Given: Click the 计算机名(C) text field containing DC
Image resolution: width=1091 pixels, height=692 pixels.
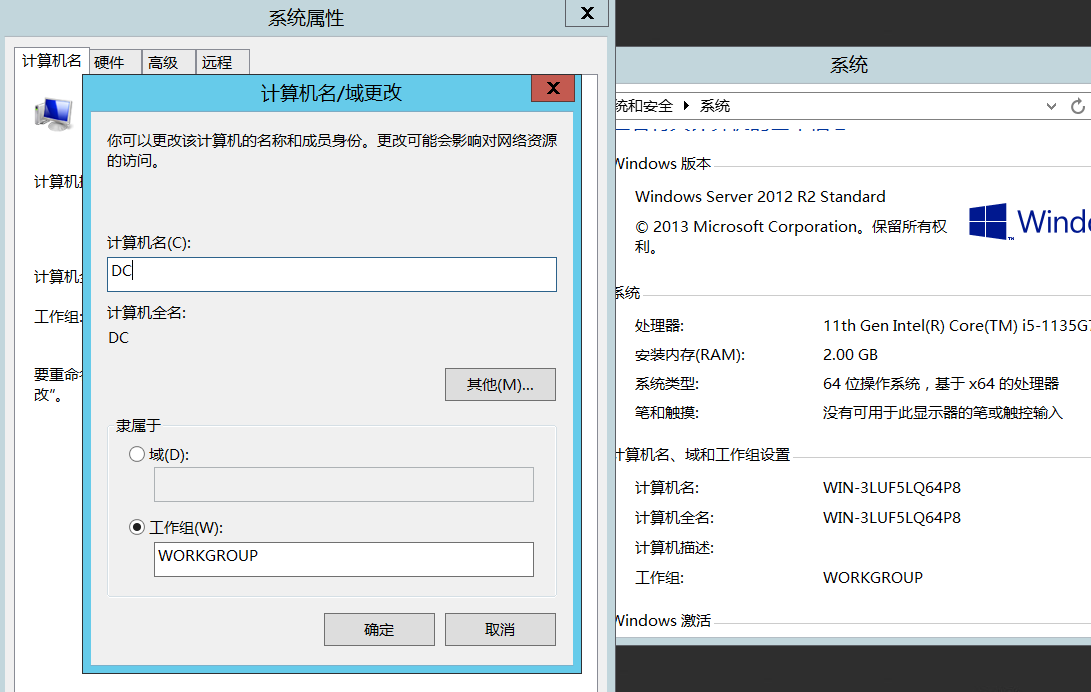Looking at the screenshot, I should coord(332,274).
